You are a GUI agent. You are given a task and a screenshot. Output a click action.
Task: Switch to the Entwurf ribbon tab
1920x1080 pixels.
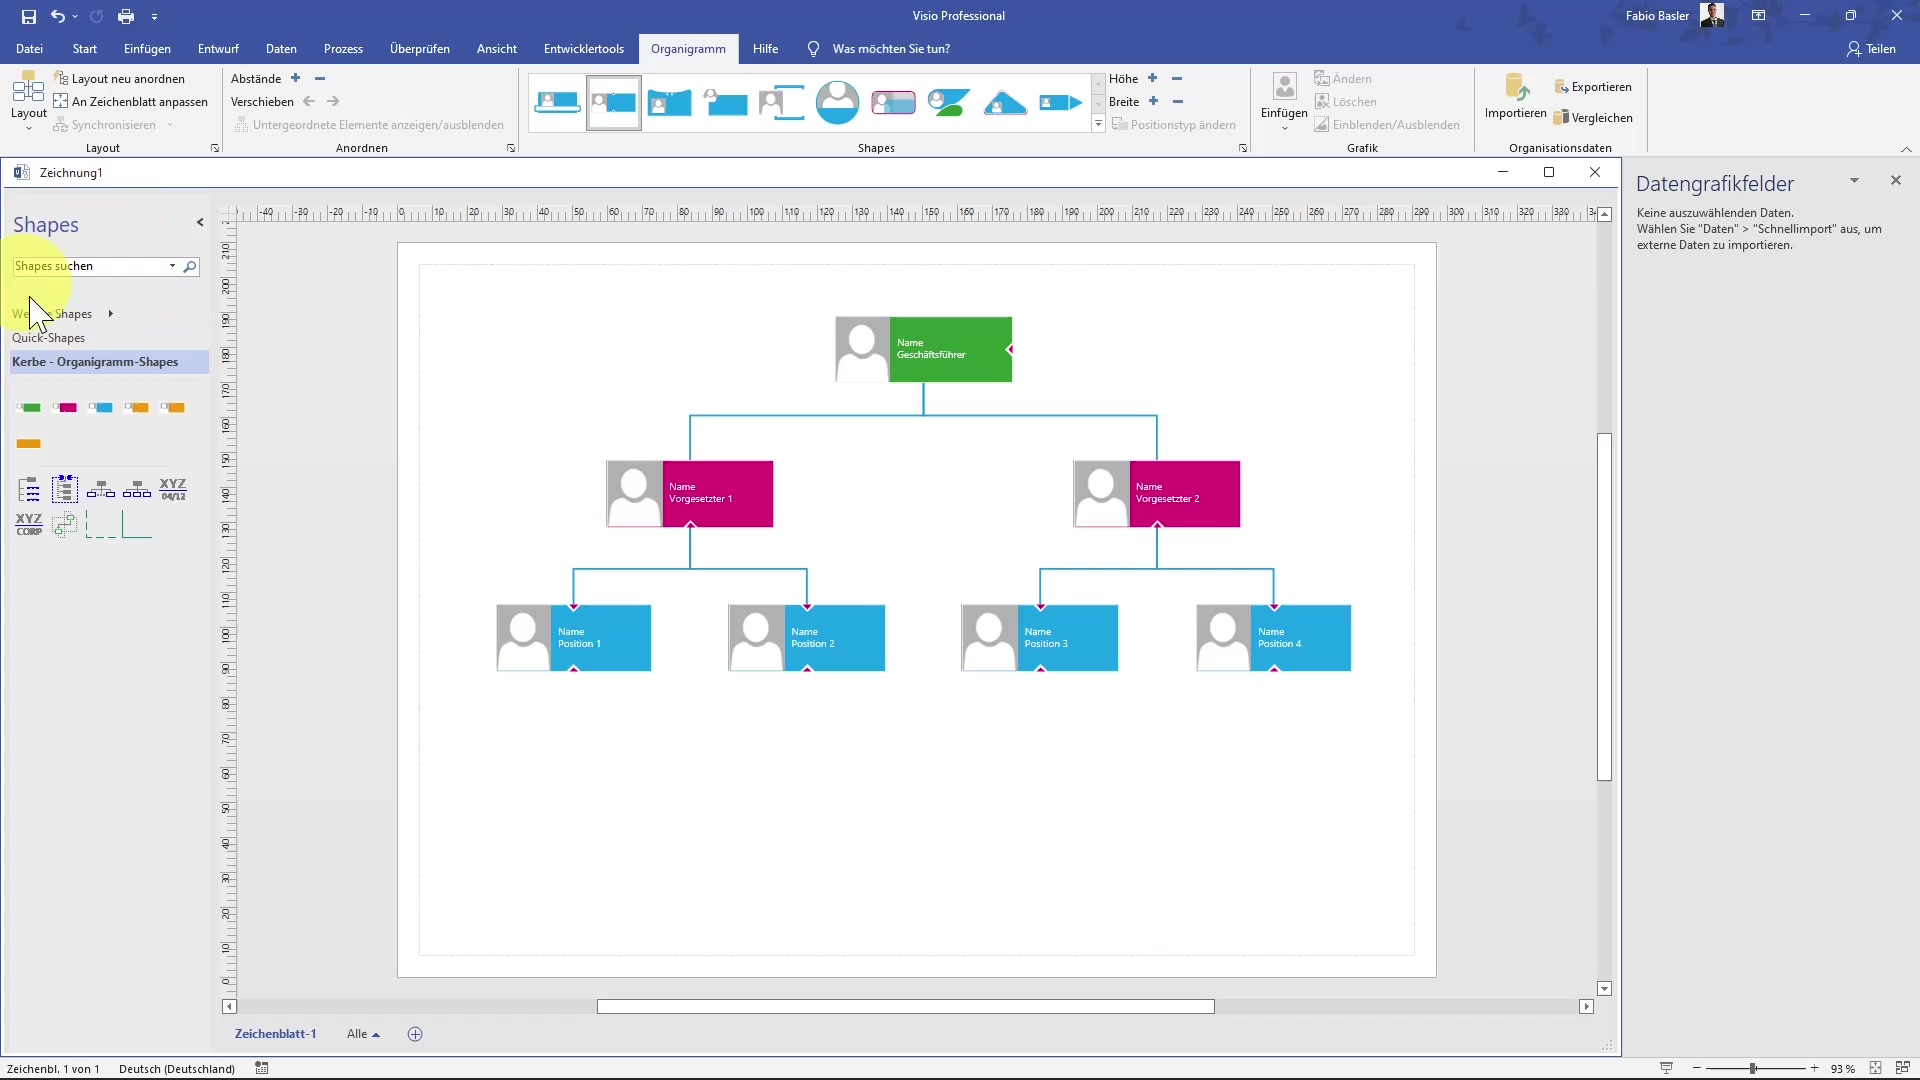pyautogui.click(x=218, y=49)
